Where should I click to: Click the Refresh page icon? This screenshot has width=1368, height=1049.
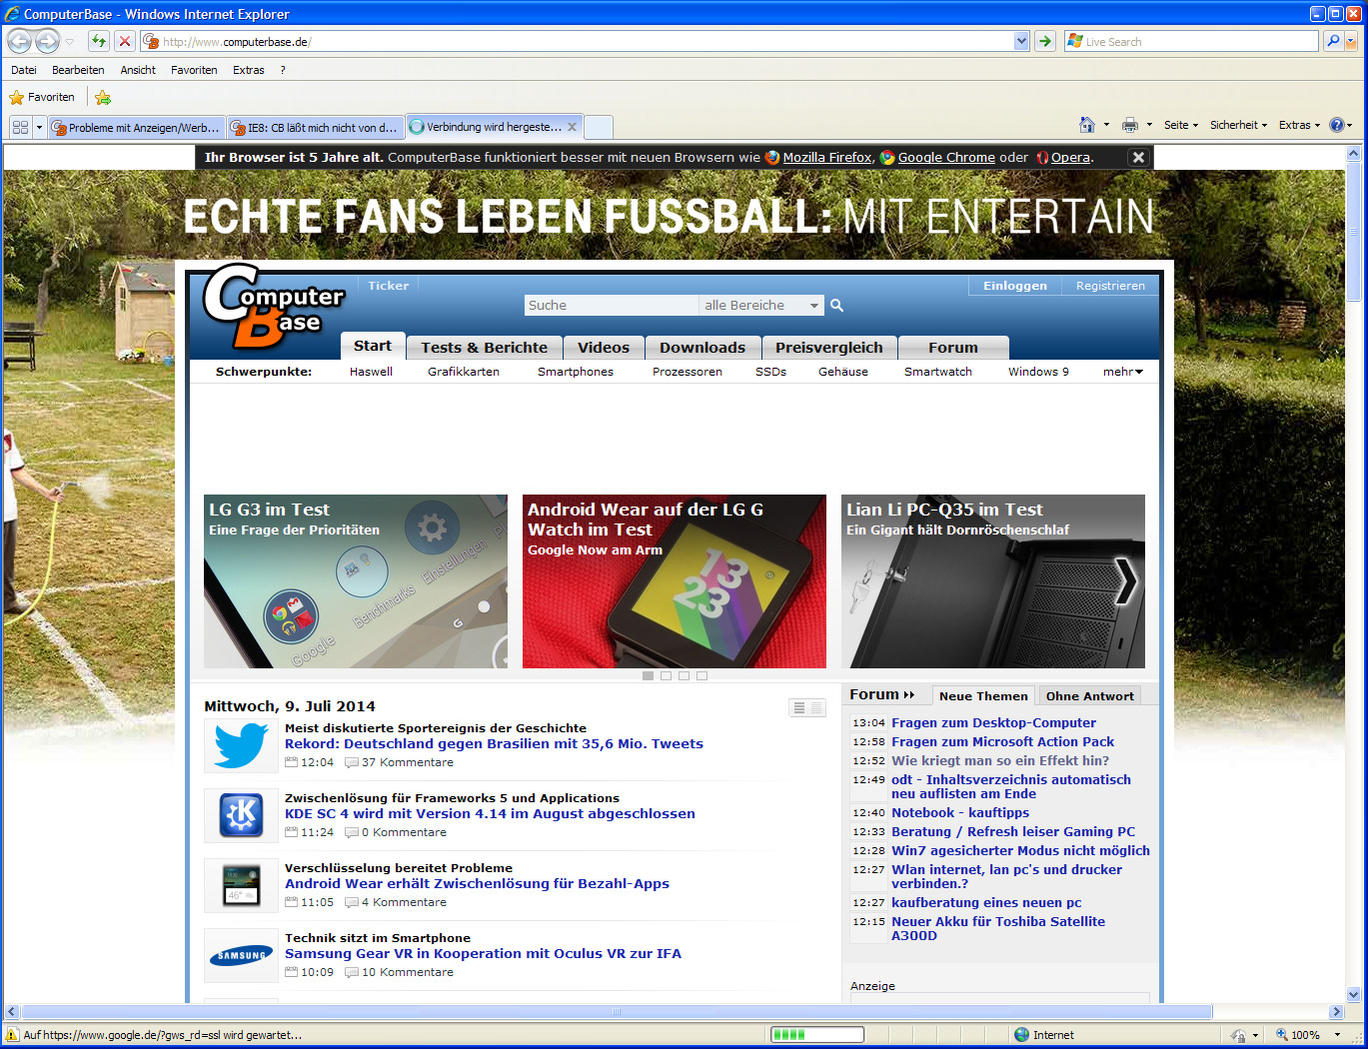coord(98,41)
